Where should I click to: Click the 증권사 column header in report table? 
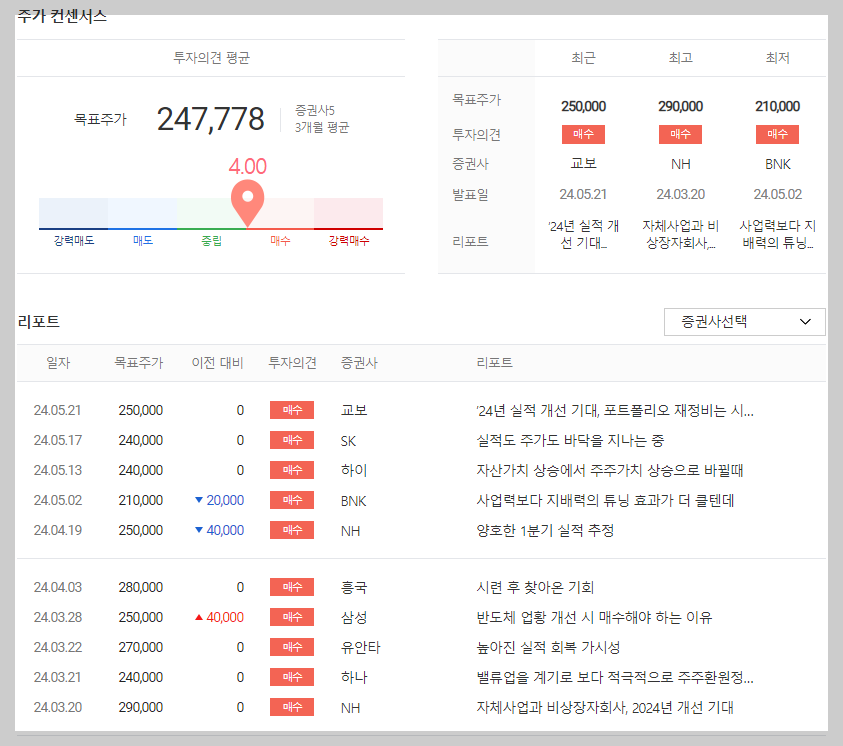[x=359, y=363]
